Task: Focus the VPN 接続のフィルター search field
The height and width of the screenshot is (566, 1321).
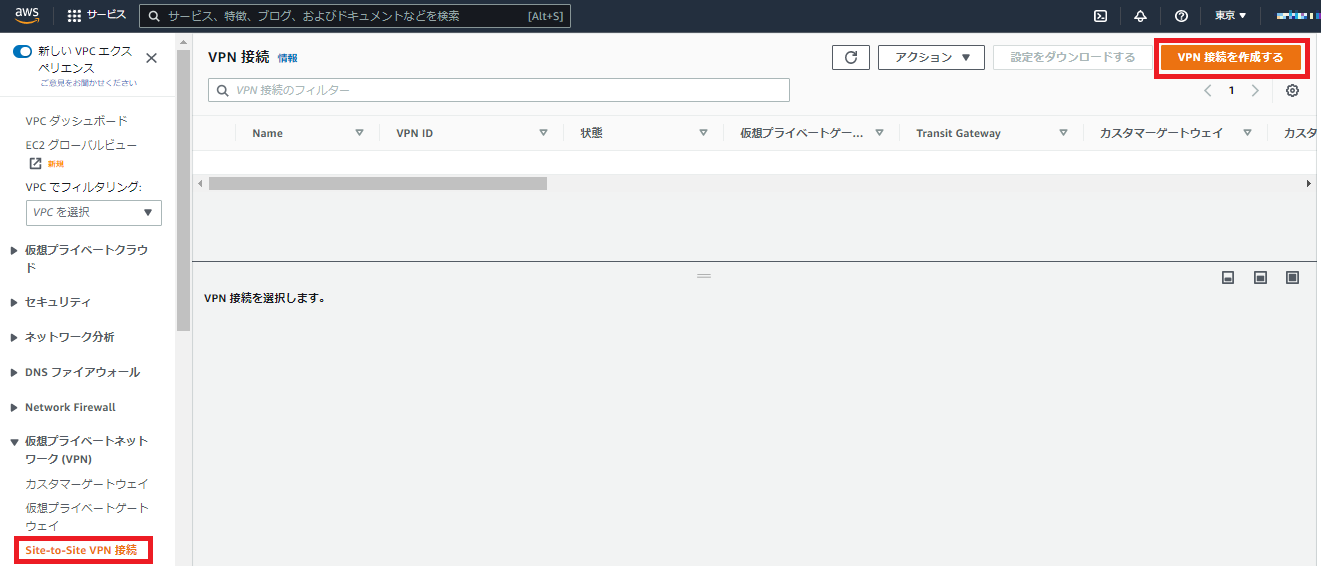Action: pyautogui.click(x=500, y=90)
